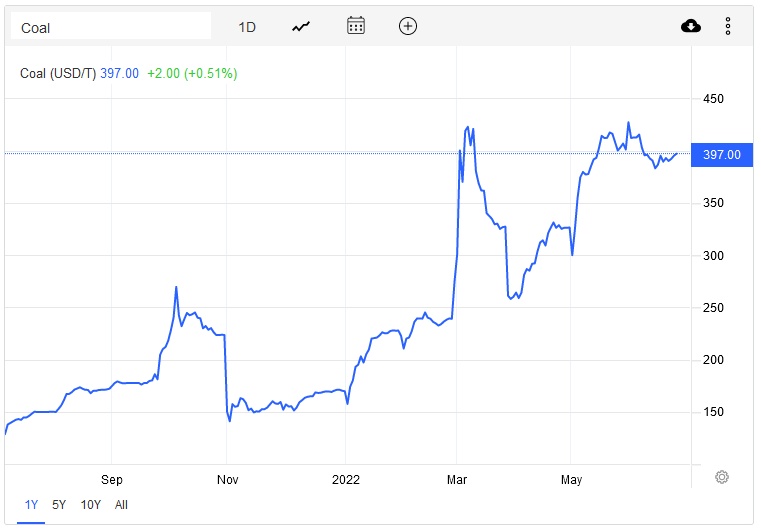Open the 1D interval dropdown

(247, 27)
